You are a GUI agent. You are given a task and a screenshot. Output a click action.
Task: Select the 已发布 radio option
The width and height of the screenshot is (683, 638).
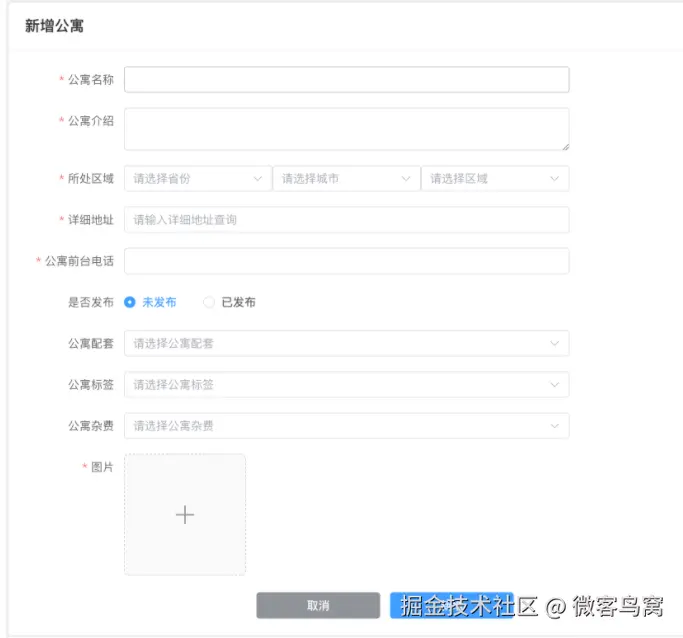(230, 302)
